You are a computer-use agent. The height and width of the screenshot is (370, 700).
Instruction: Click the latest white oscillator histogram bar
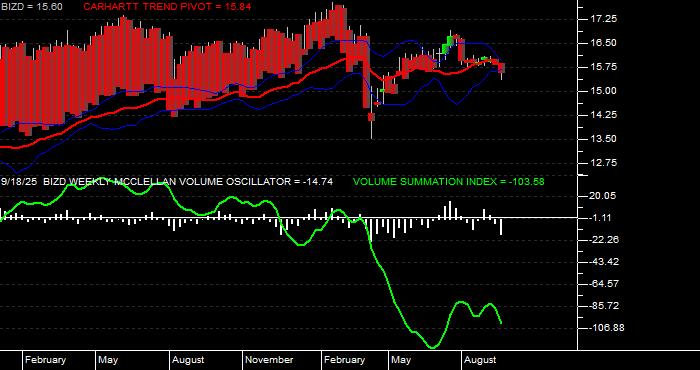pos(501,226)
